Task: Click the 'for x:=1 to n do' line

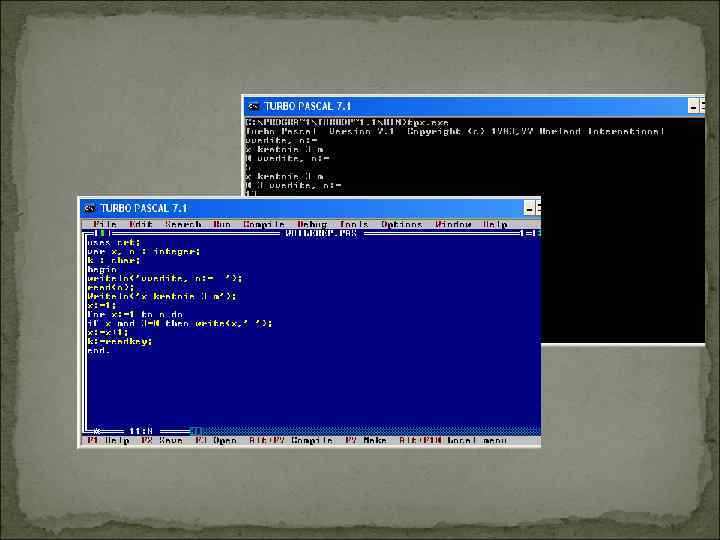Action: tap(135, 315)
